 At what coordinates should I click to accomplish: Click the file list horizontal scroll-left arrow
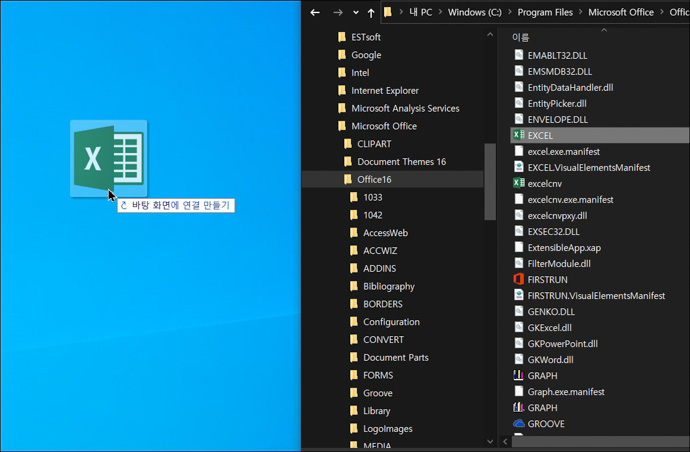tap(505, 441)
